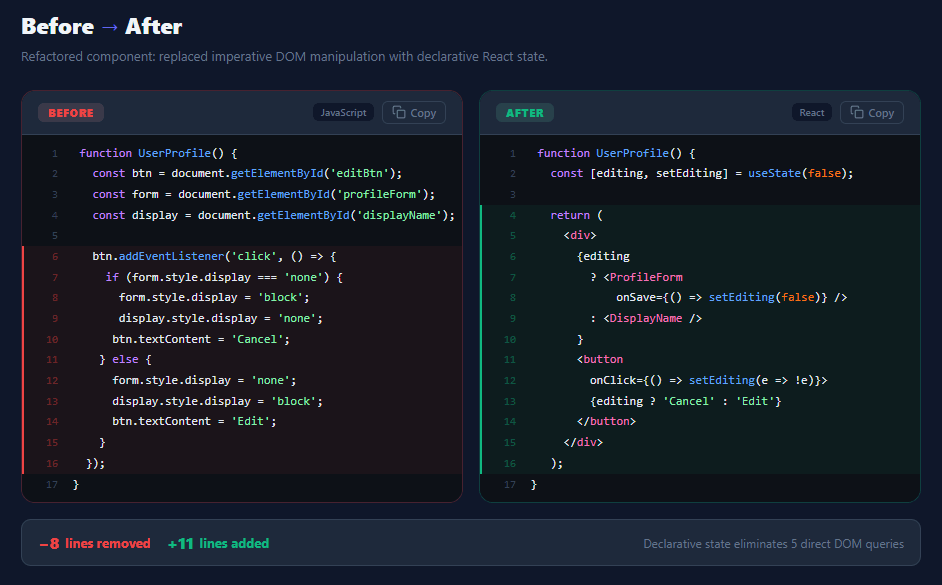Click 'function UserProfile() {' in After panel

point(700,153)
